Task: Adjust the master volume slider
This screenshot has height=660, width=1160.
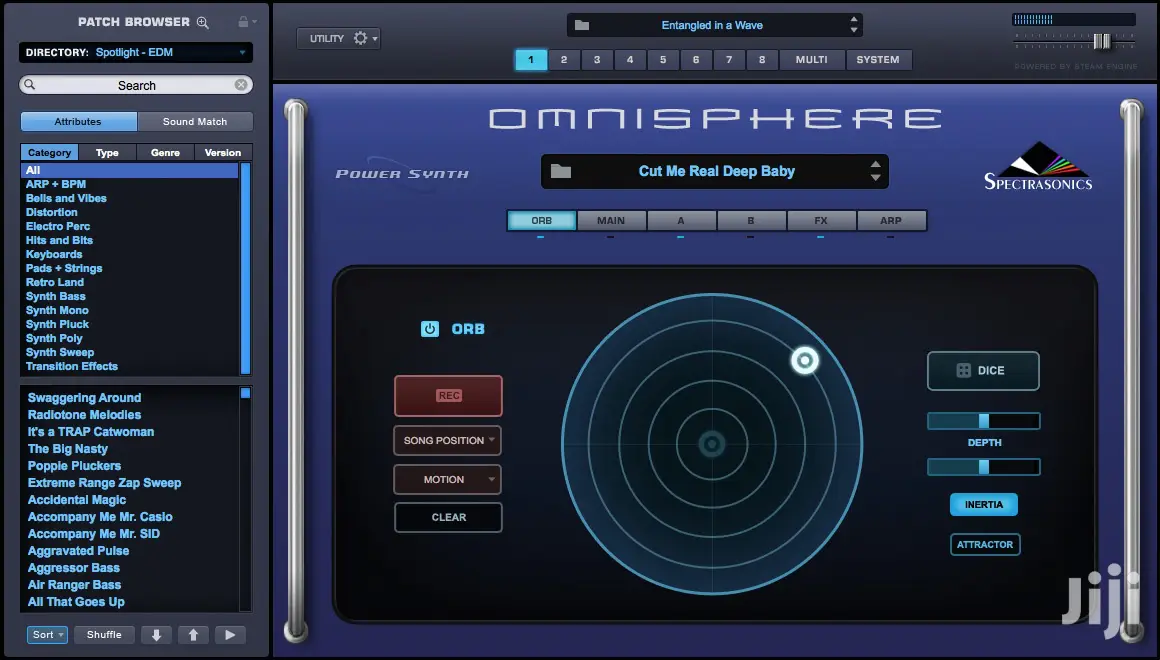Action: (x=1102, y=41)
